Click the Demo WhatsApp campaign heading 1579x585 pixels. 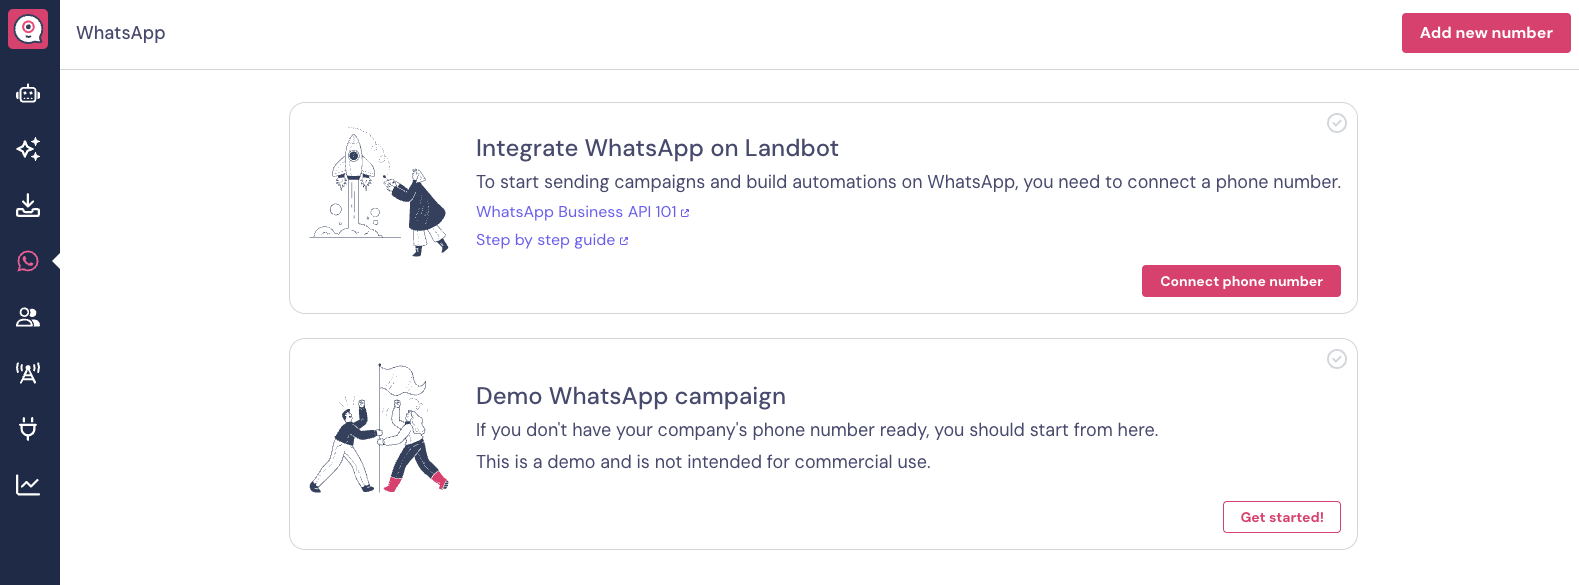pos(630,396)
